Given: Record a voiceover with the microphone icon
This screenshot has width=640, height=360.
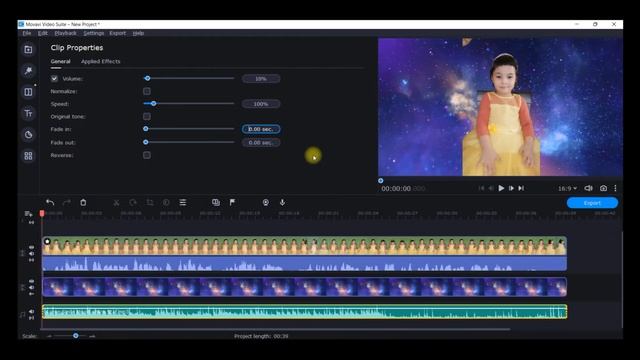Looking at the screenshot, I should click(282, 202).
